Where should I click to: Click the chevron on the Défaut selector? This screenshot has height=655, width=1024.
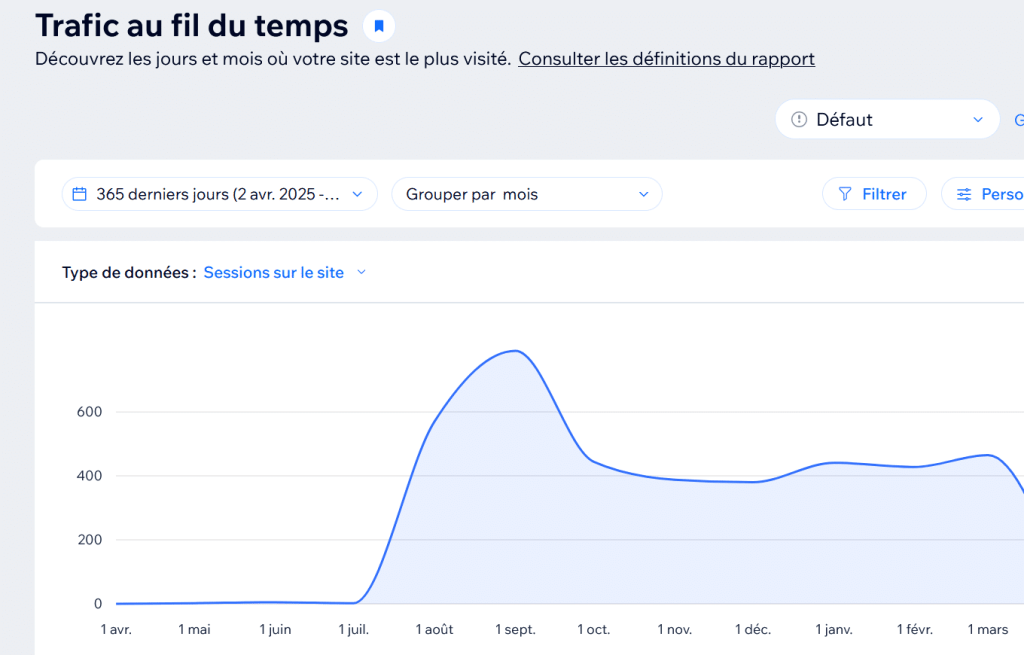pyautogui.click(x=978, y=119)
